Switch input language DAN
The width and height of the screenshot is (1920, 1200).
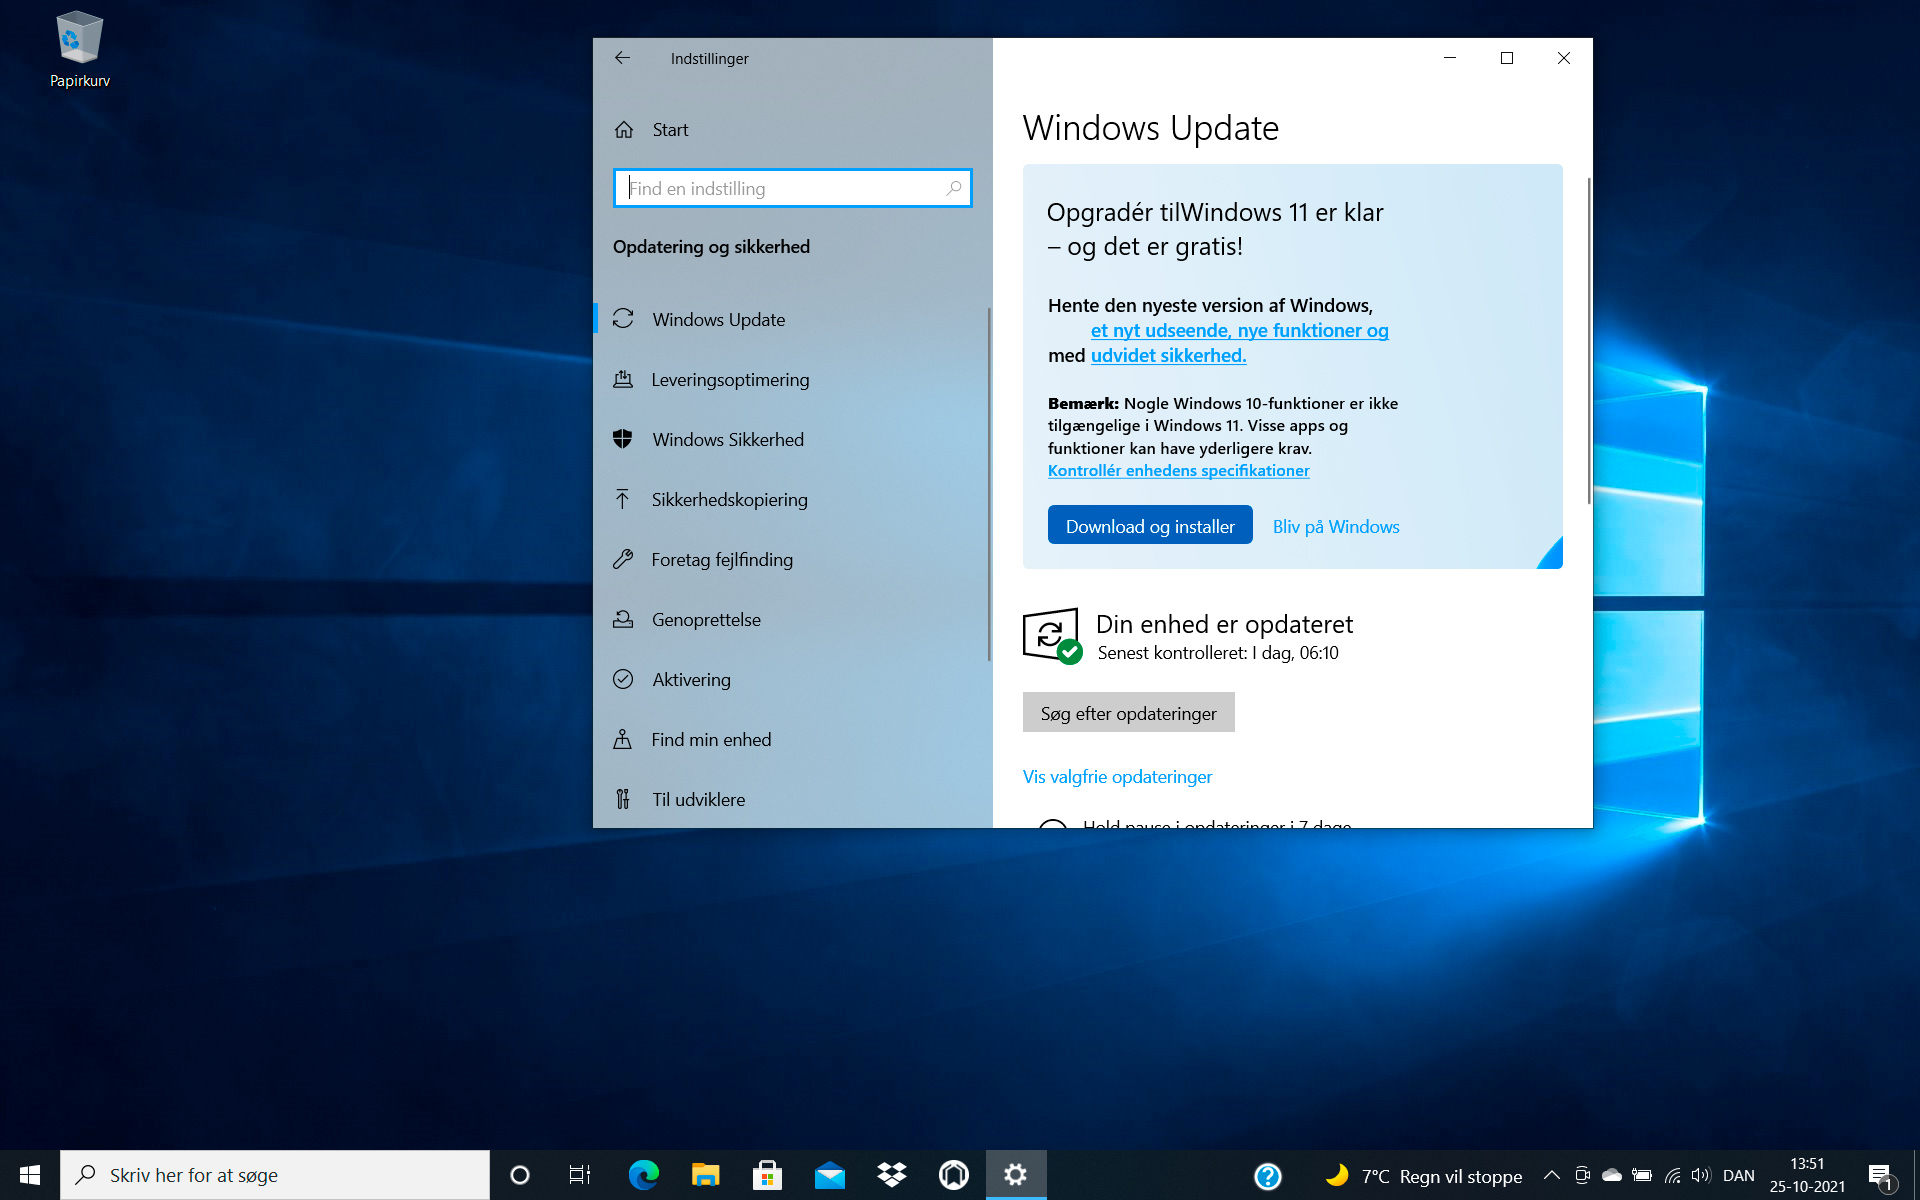click(1739, 1175)
